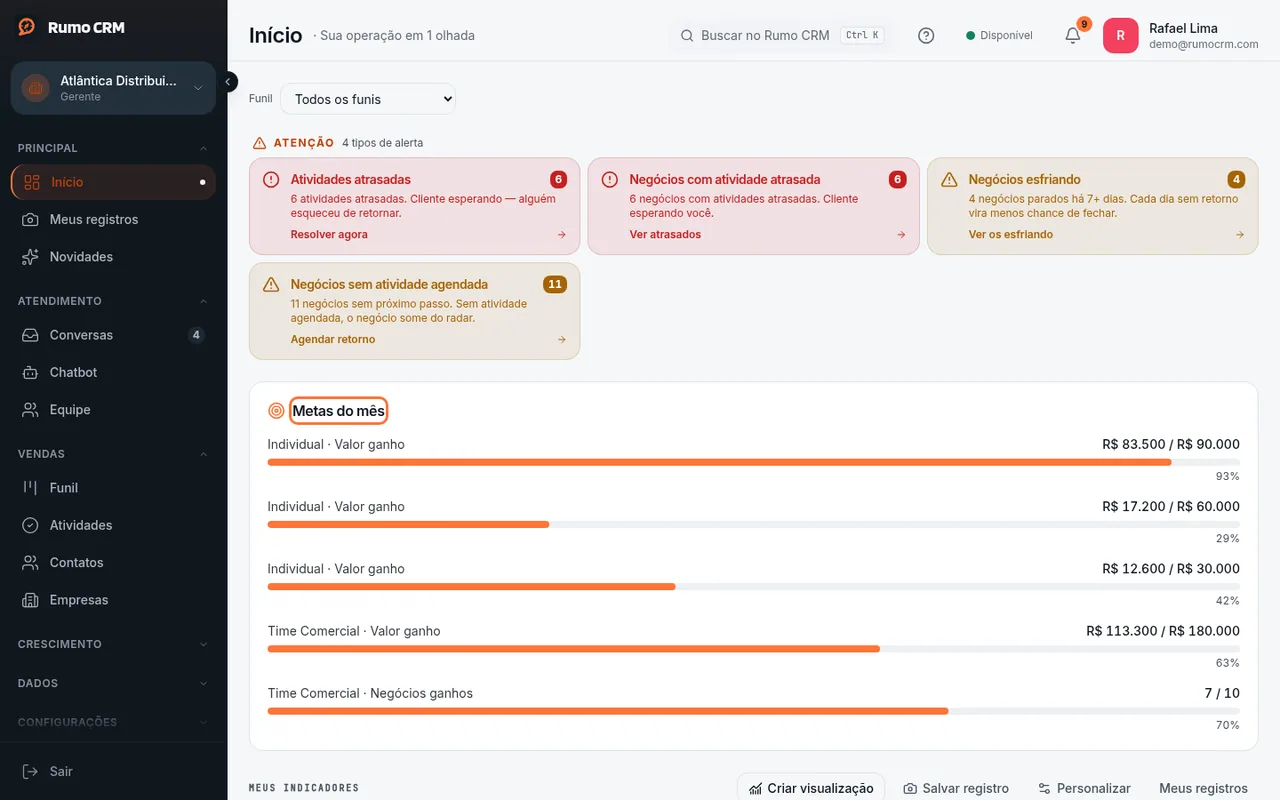The image size is (1280, 800).
Task: Open notifications bell icon
Action: coord(1073,35)
